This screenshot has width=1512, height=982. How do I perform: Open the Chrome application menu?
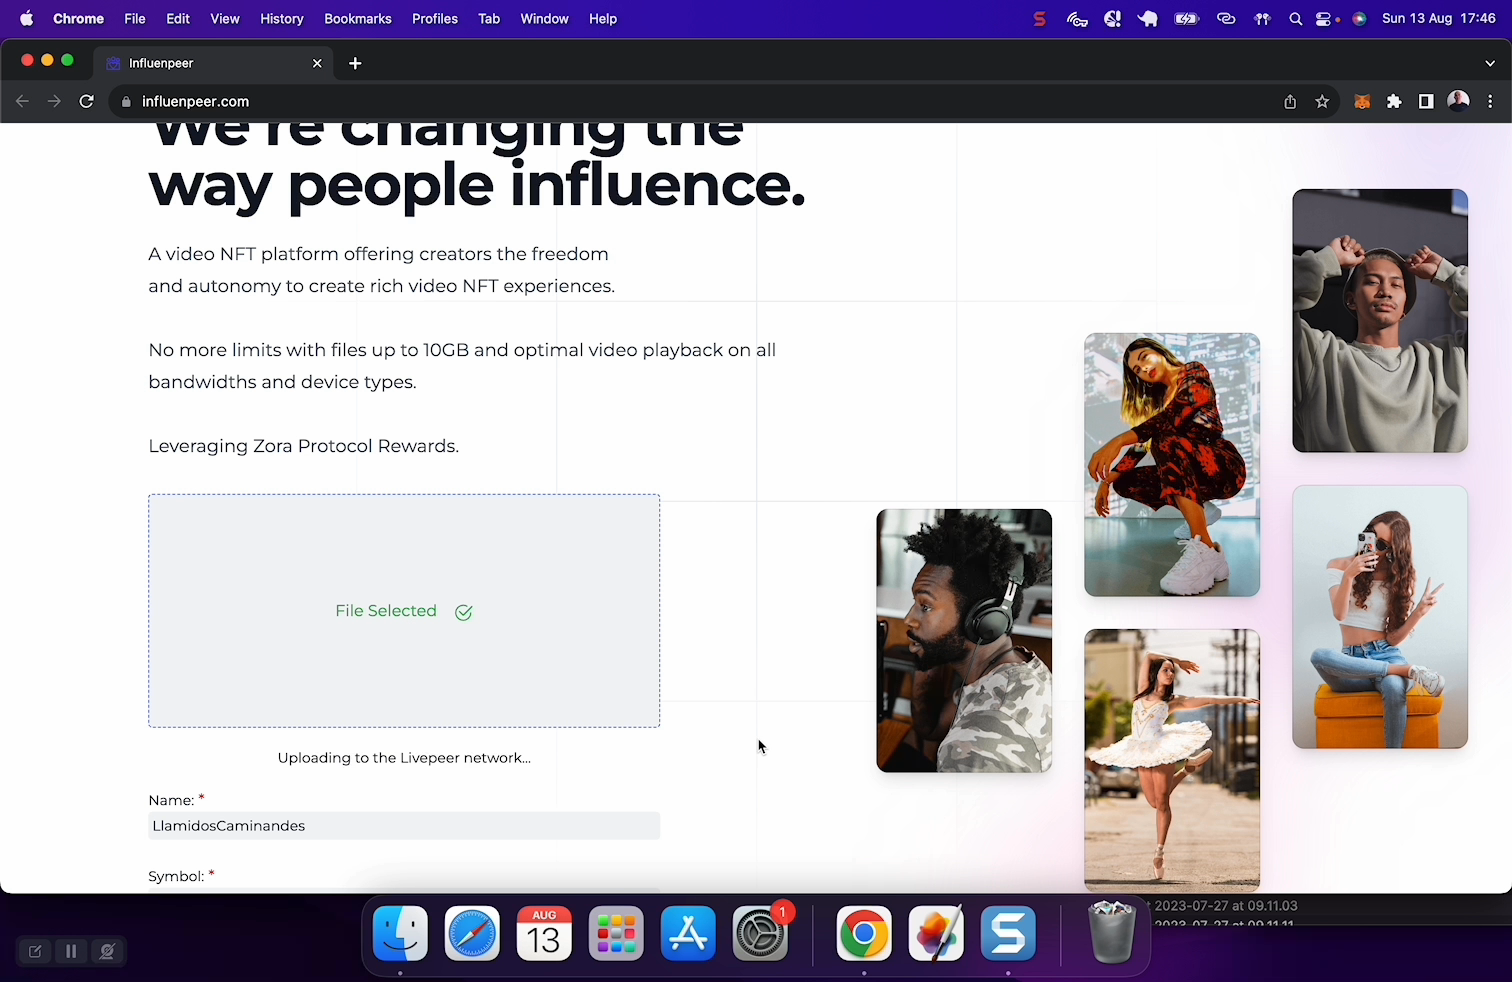pos(79,19)
